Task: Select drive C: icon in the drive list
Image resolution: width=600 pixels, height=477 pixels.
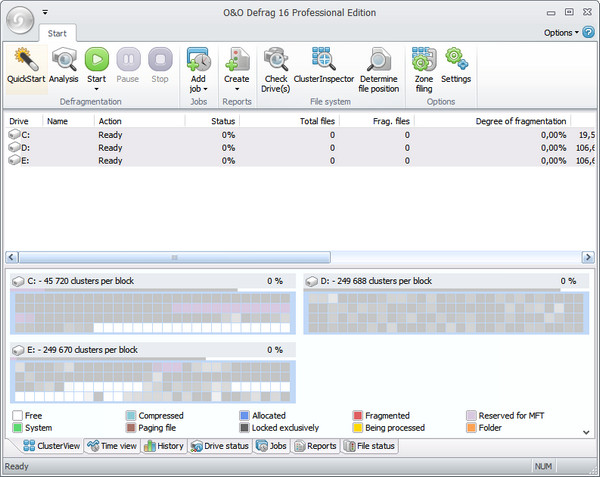Action: pos(14,134)
